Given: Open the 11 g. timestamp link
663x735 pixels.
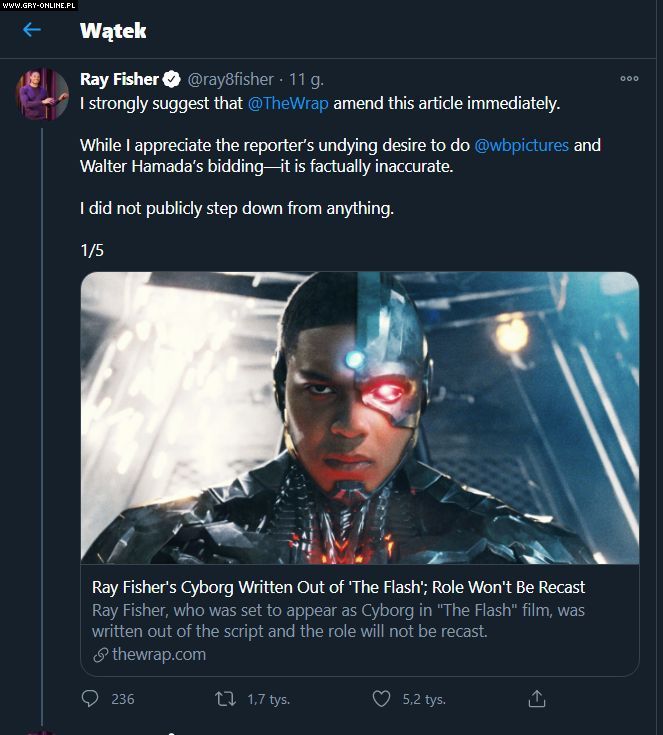Looking at the screenshot, I should [306, 79].
